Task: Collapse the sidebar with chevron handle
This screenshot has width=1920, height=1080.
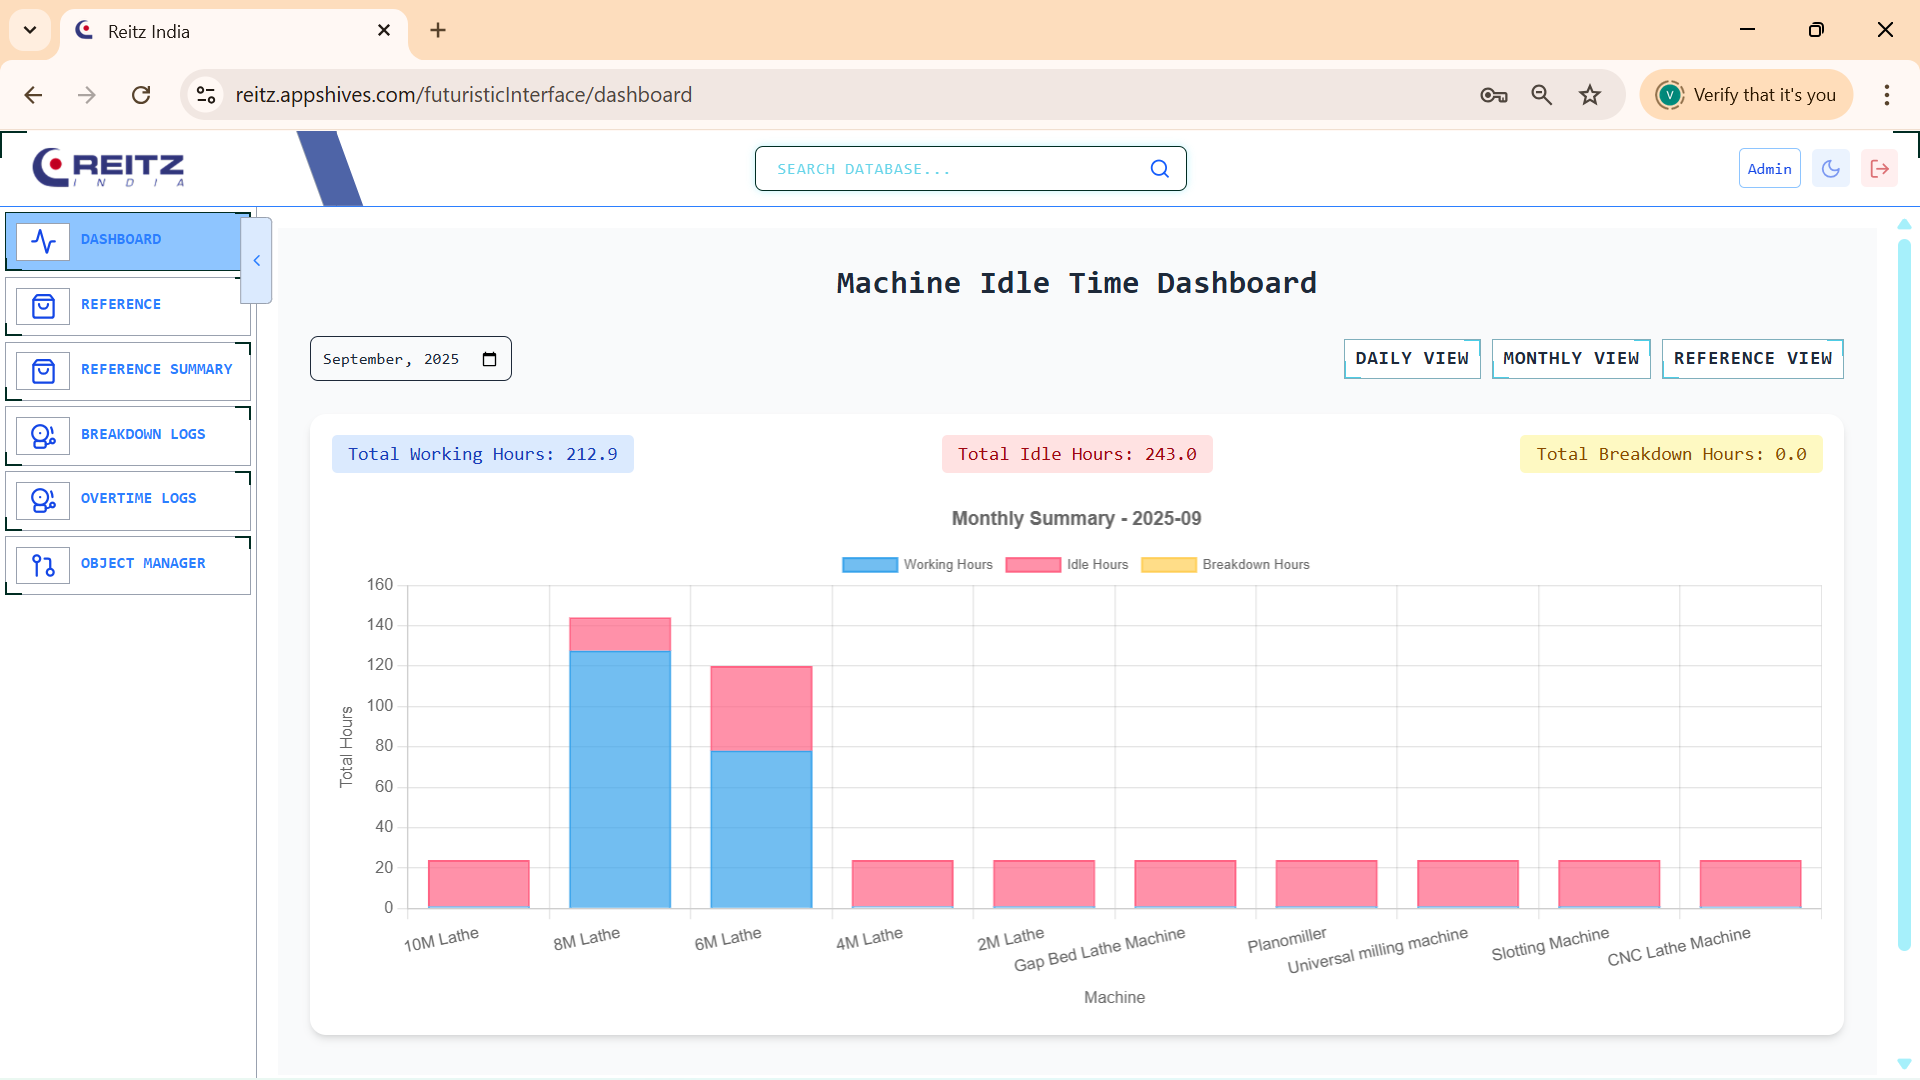Action: (257, 261)
